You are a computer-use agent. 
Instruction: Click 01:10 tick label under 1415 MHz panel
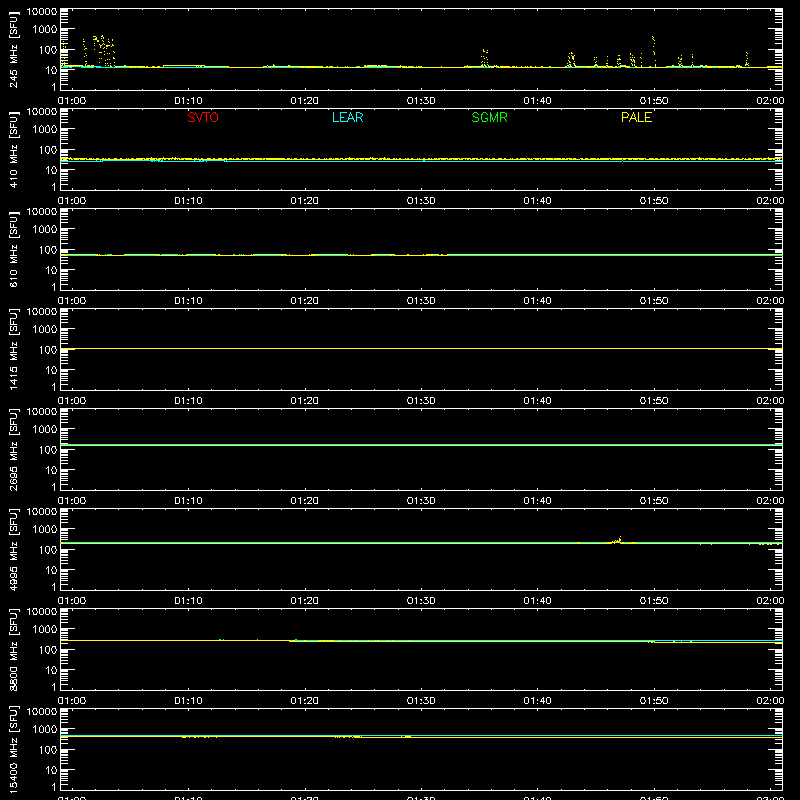click(188, 401)
